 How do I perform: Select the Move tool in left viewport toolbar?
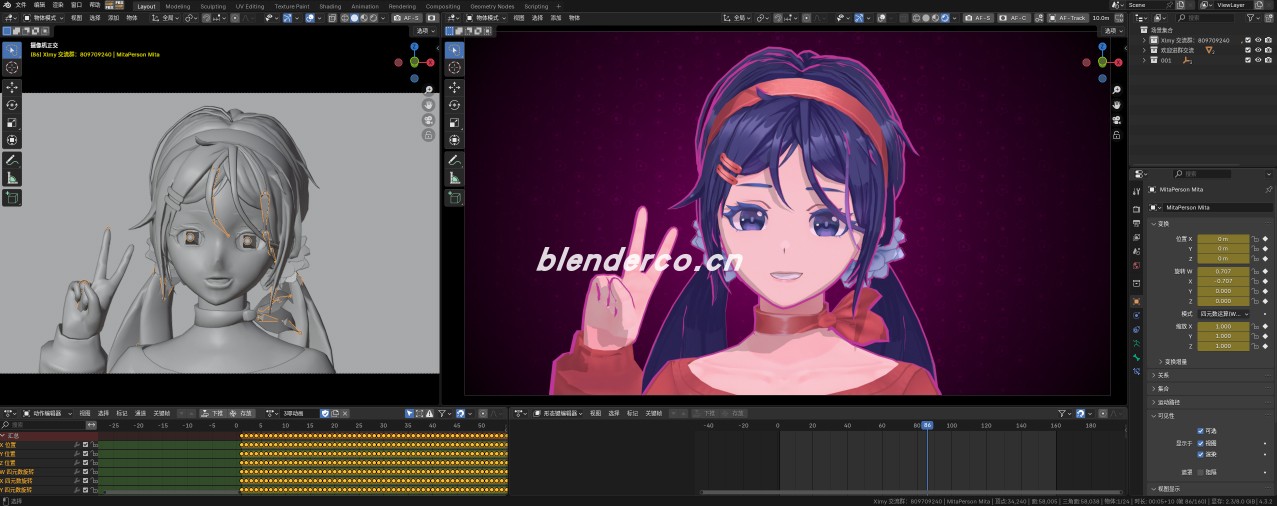coord(12,87)
